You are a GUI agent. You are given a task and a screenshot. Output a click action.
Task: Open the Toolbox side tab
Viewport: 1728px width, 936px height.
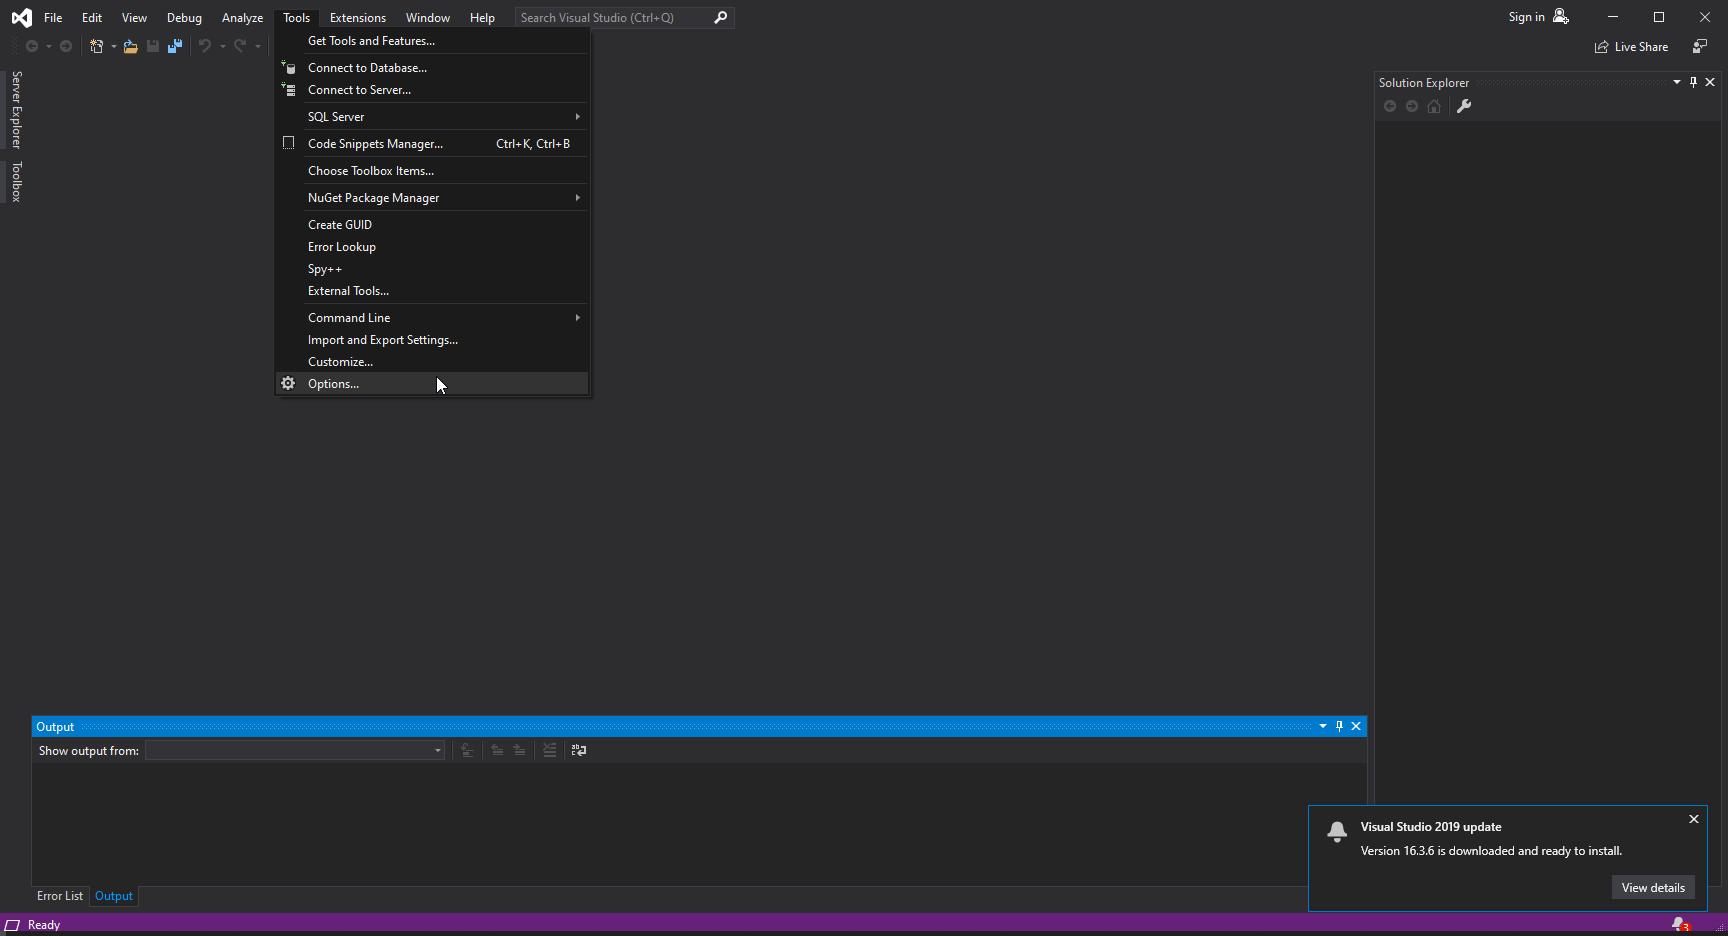pyautogui.click(x=16, y=182)
